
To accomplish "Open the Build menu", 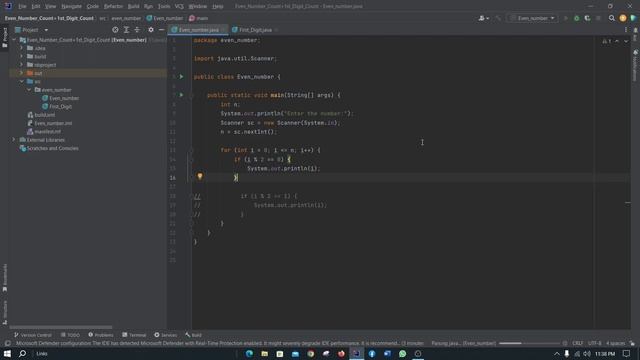I will pos(133,6).
